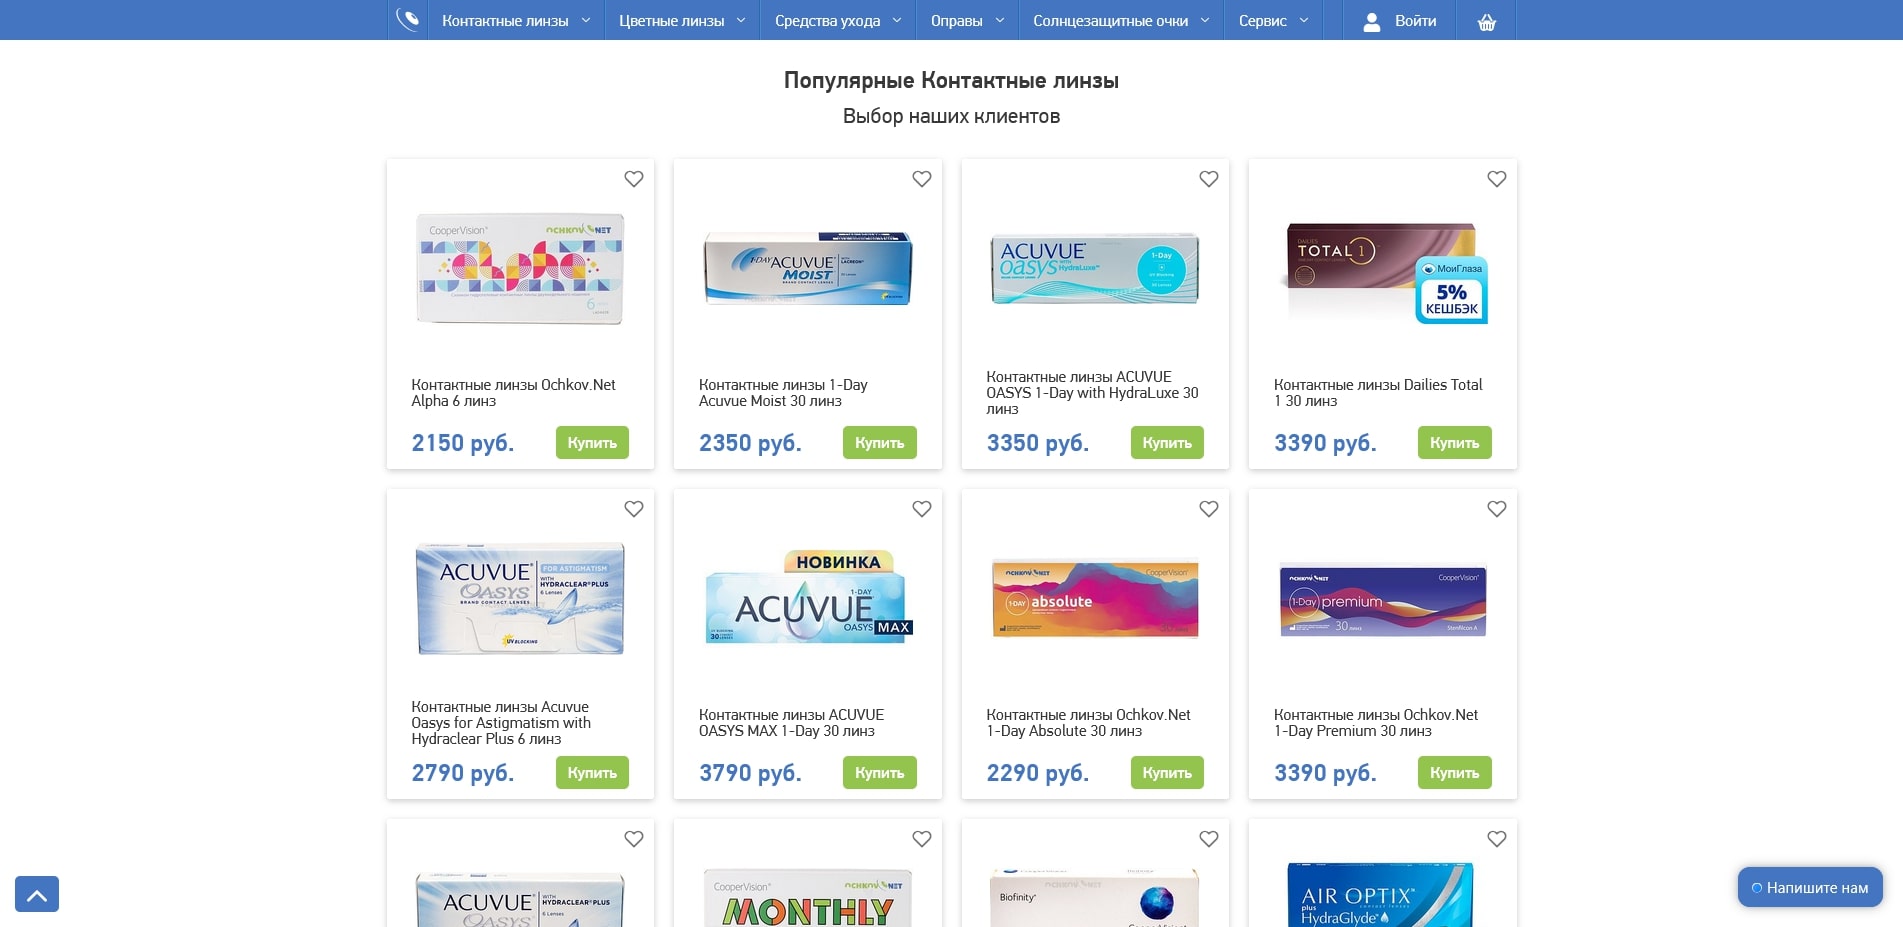Open the Напишите нам chat widget
Image resolution: width=1903 pixels, height=927 pixels.
[1810, 887]
